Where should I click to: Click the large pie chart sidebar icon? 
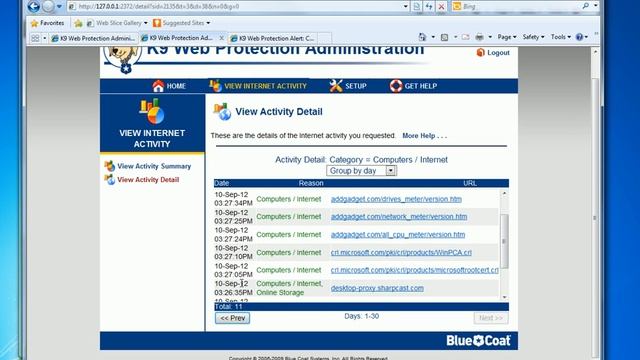152,111
